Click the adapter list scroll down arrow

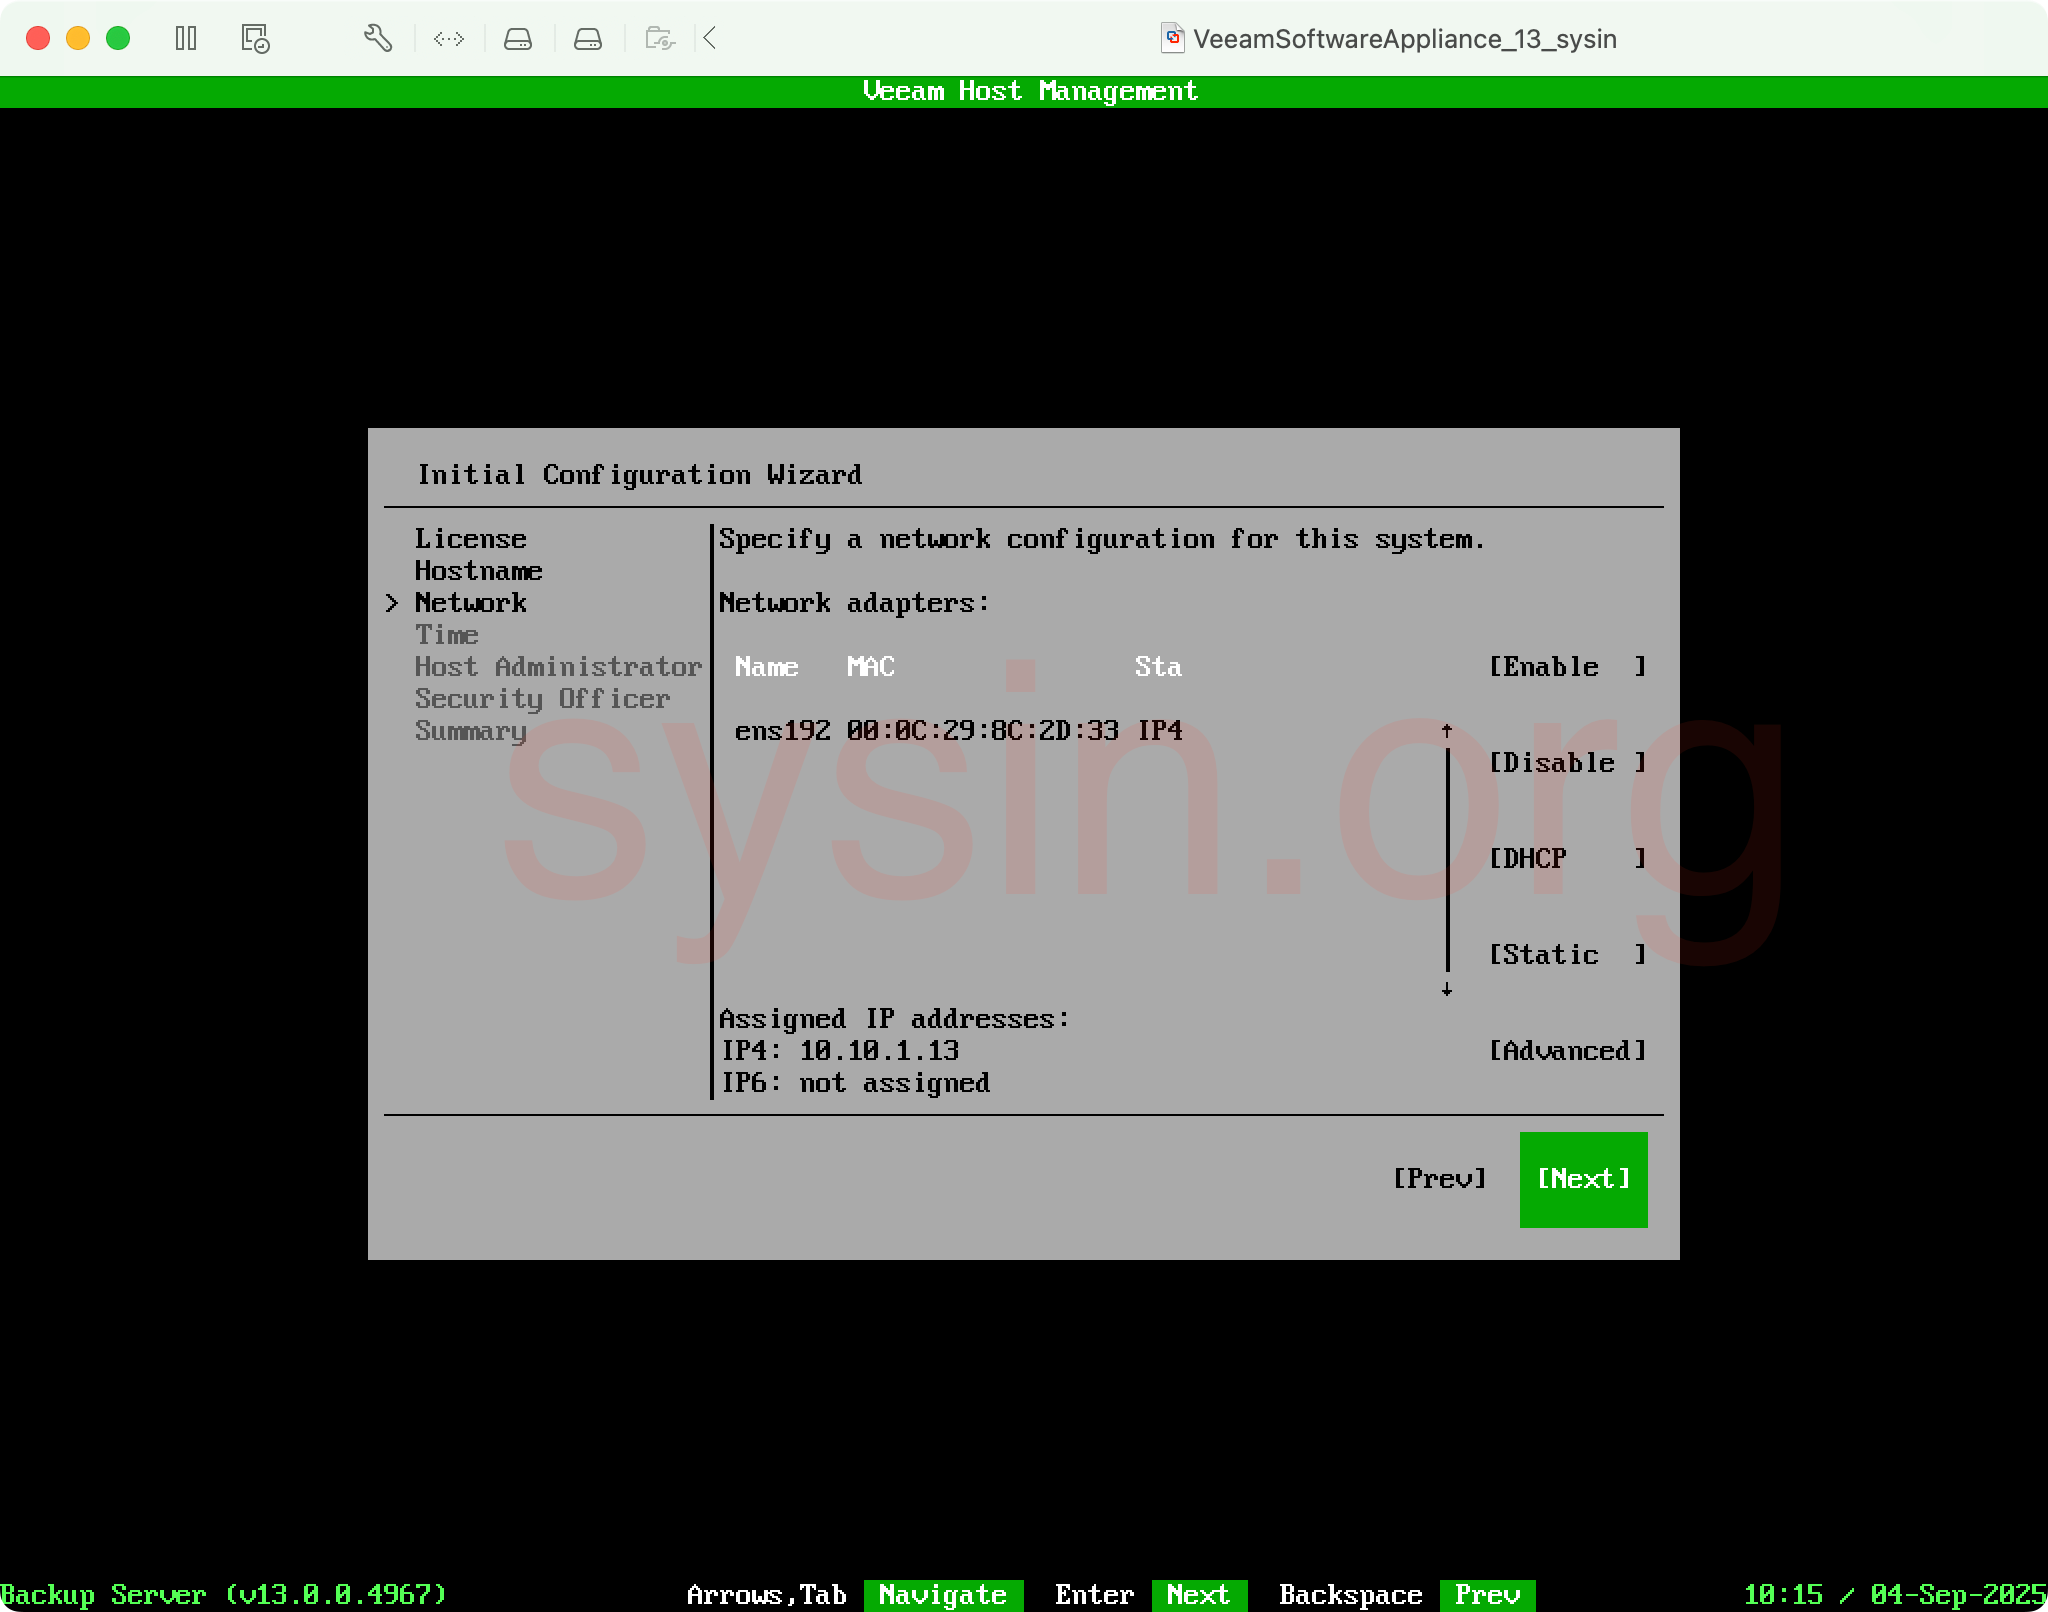coord(1447,989)
